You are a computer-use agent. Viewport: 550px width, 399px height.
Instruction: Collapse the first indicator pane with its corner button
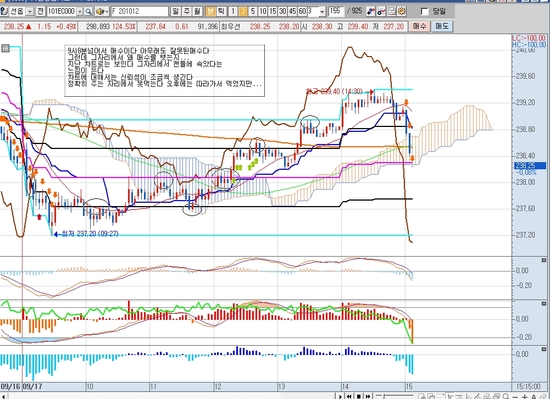tap(544, 260)
